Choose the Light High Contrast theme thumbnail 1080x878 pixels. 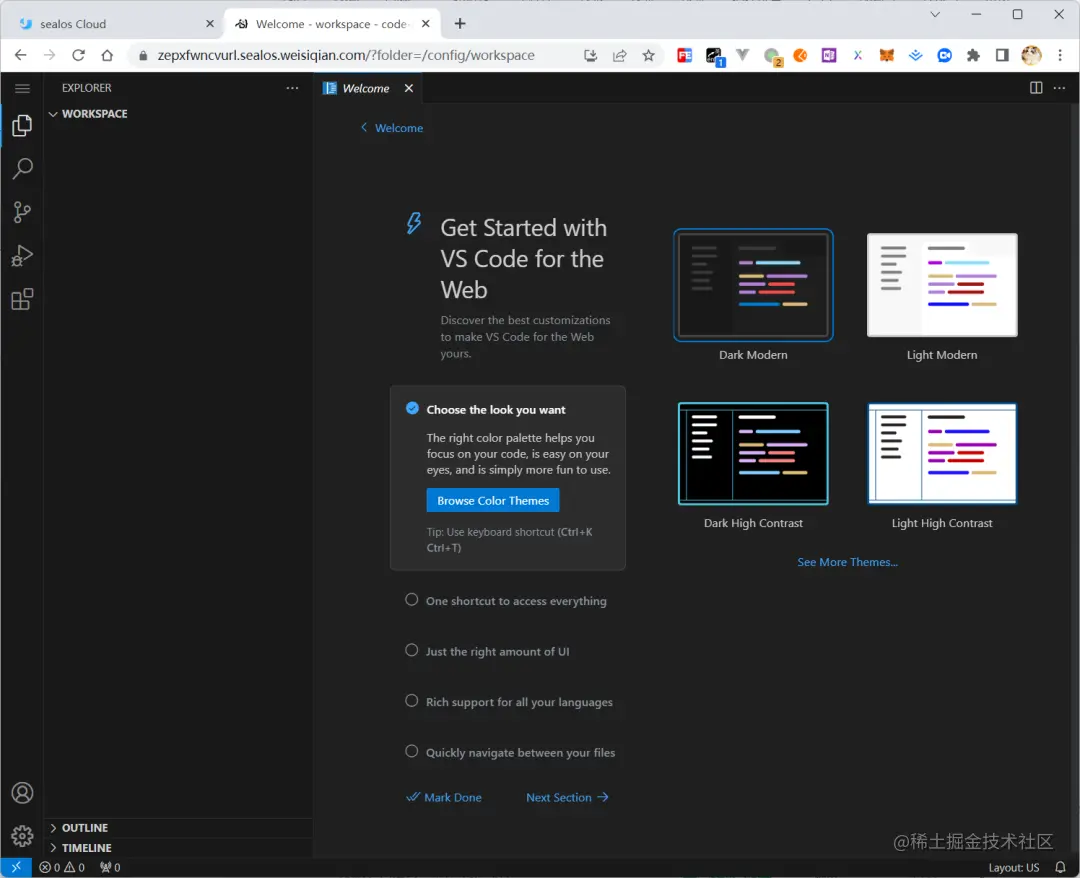pos(942,454)
